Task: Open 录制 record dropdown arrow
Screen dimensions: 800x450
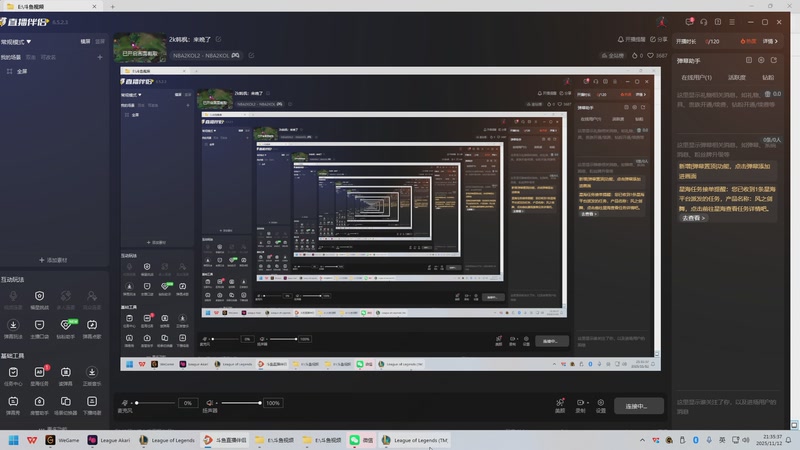Action: [588, 403]
